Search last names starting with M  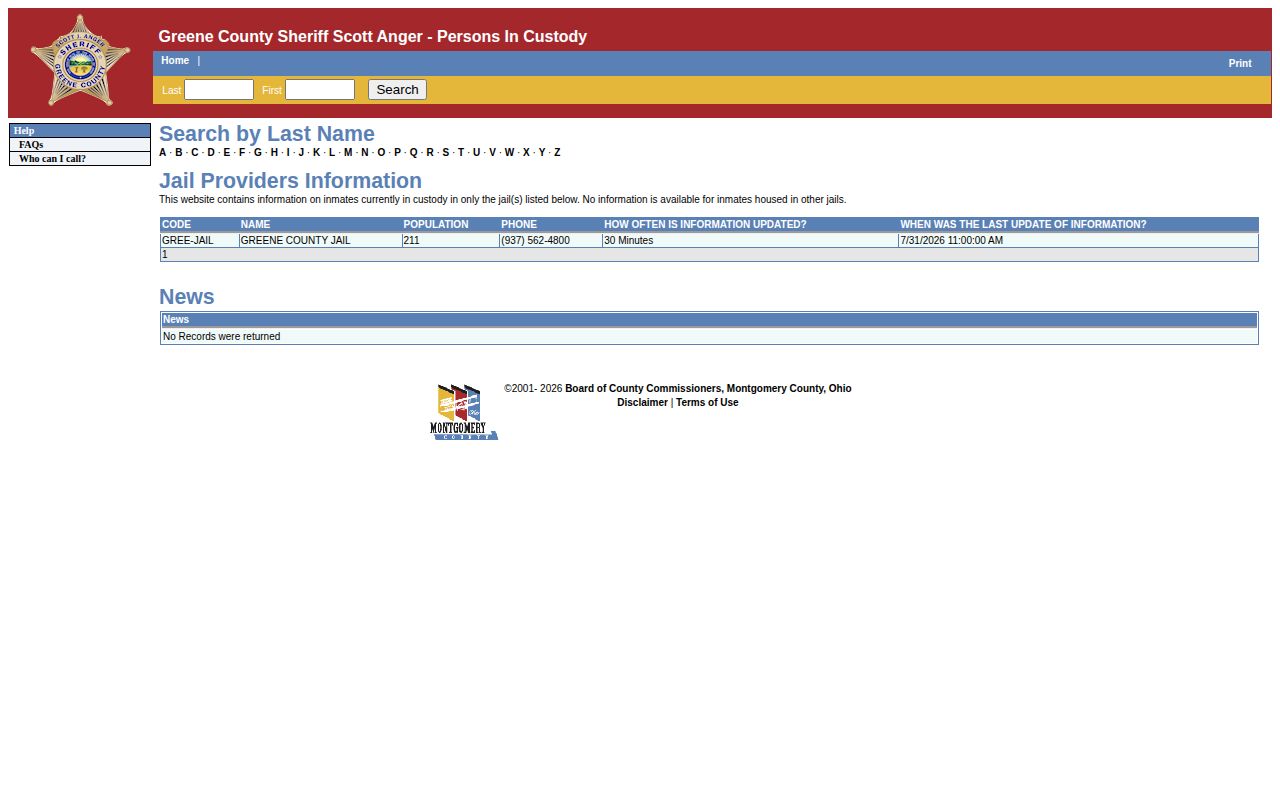(348, 153)
